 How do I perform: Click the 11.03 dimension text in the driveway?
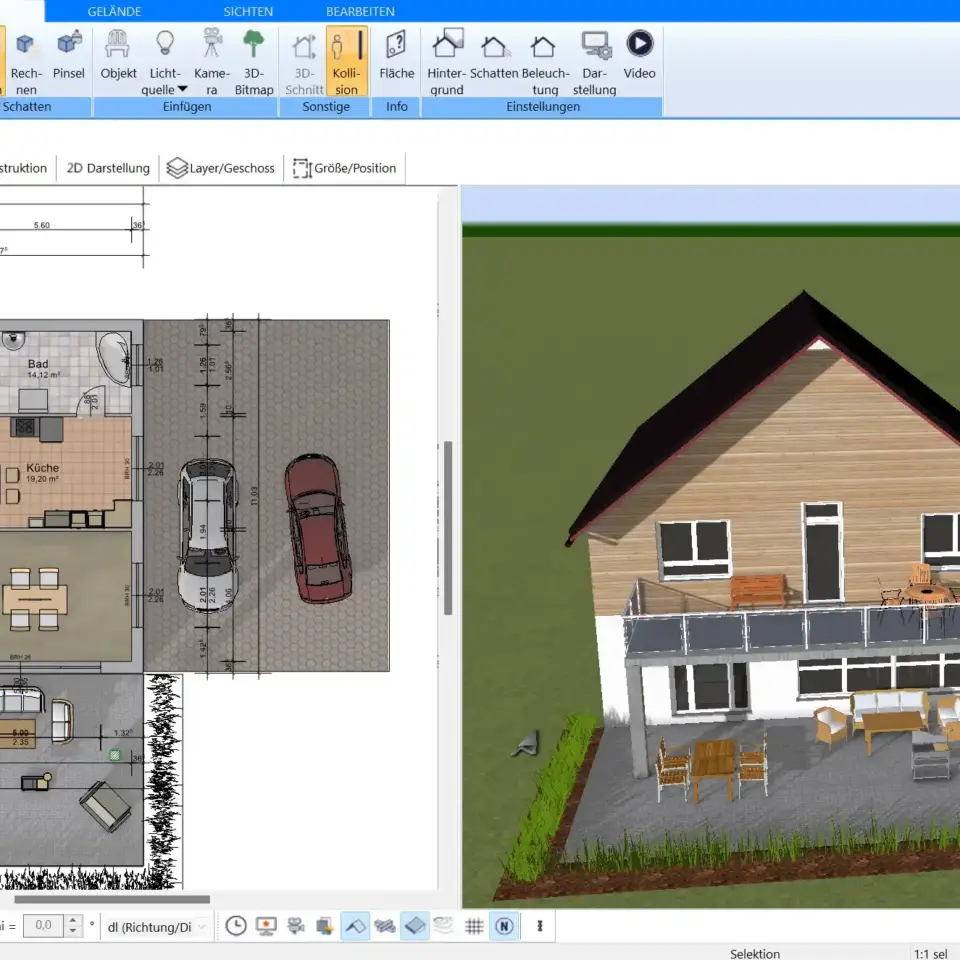[254, 496]
